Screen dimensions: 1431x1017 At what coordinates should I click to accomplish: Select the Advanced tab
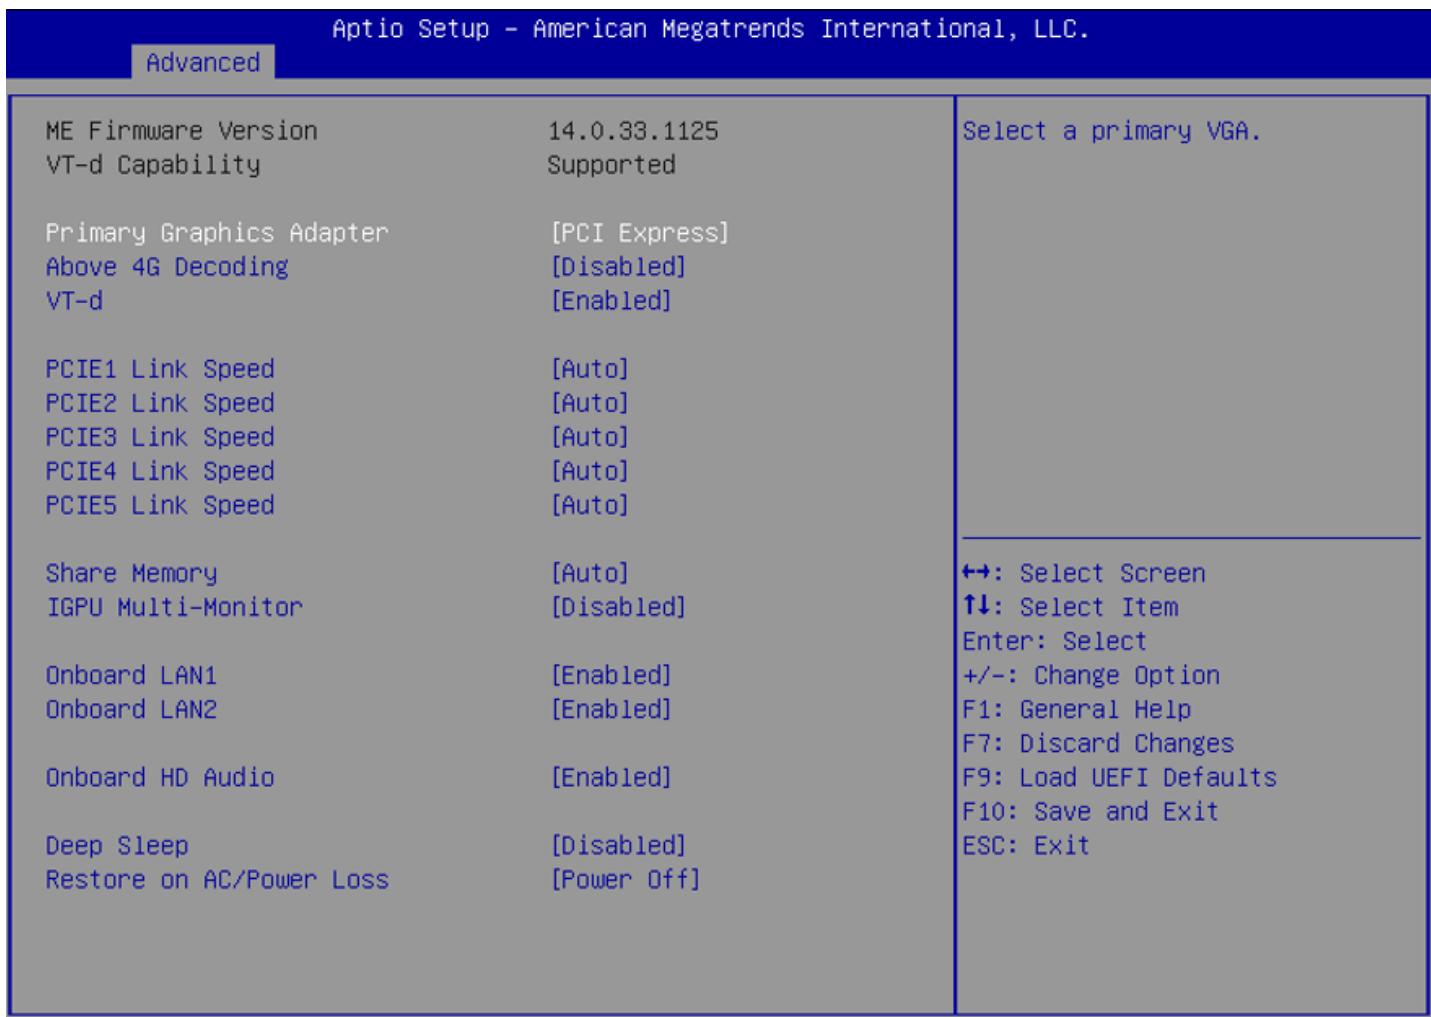point(203,62)
